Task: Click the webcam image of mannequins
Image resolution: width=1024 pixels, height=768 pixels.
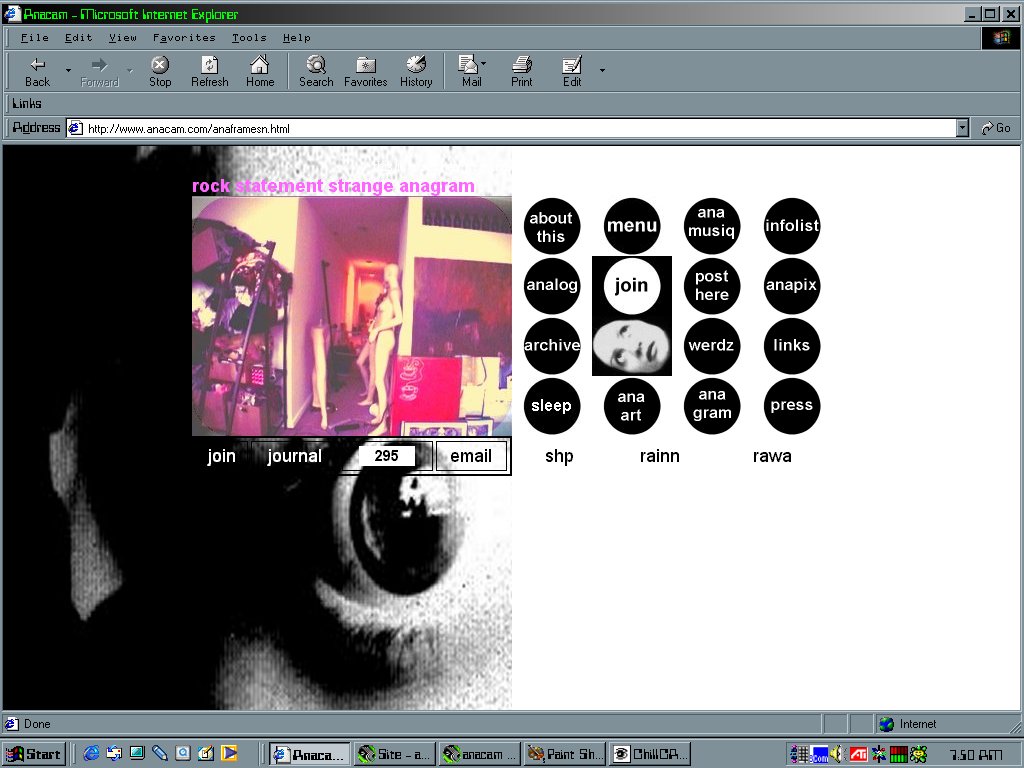Action: [351, 316]
